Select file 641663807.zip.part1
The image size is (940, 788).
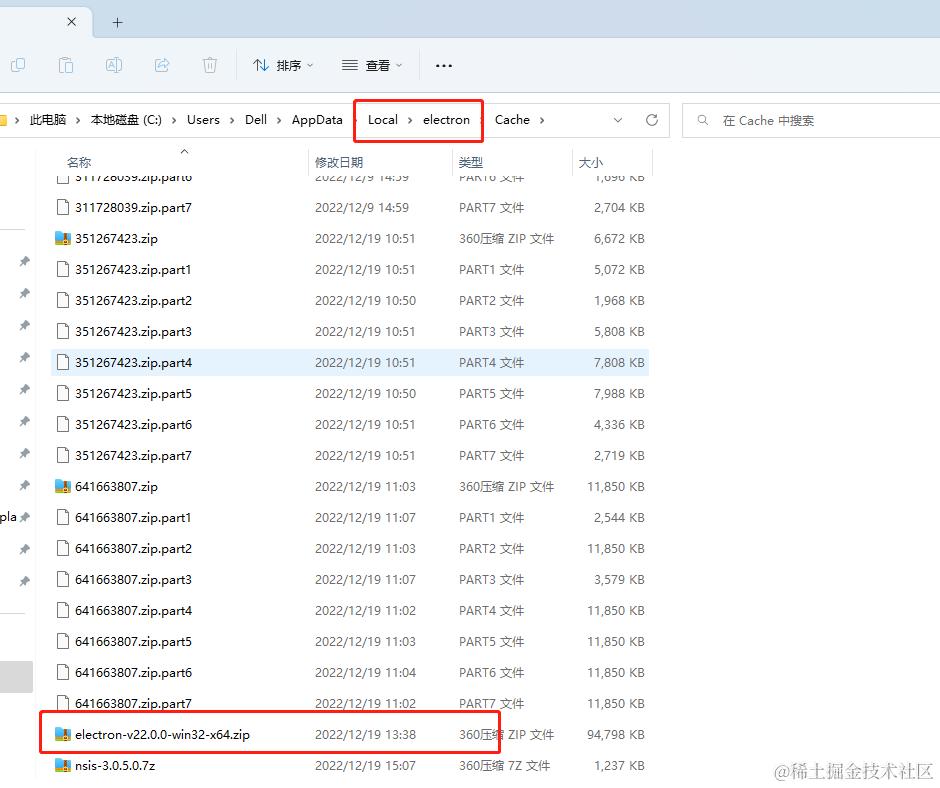tap(350, 518)
